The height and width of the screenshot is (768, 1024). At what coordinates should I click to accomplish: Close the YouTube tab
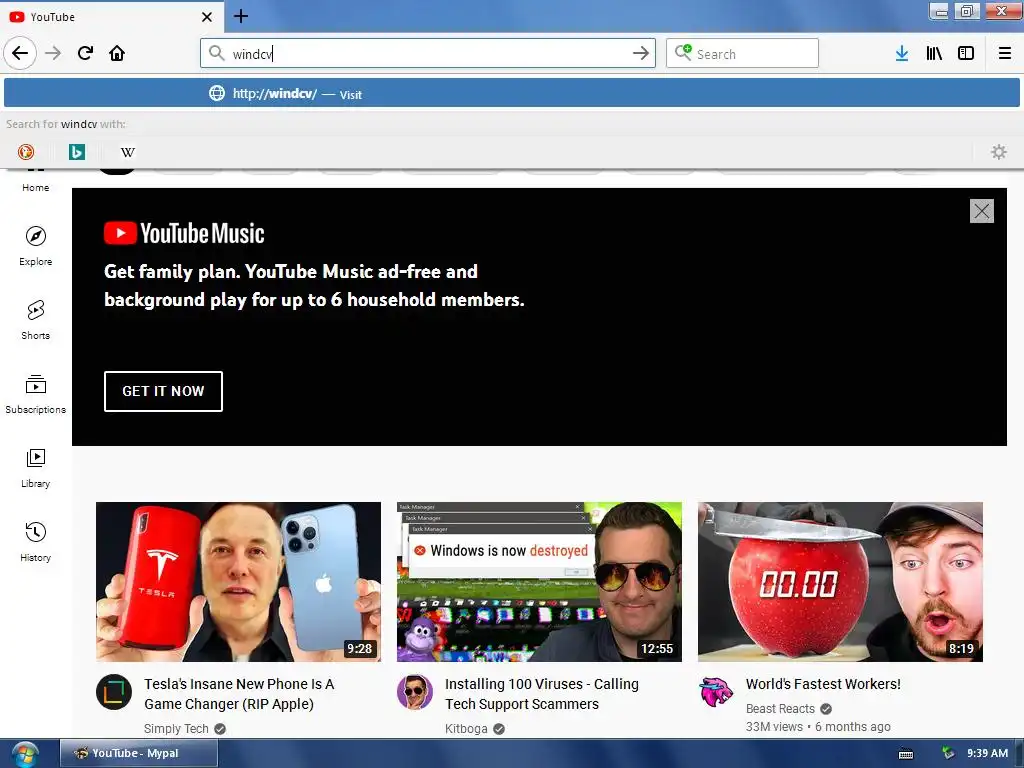click(x=206, y=17)
